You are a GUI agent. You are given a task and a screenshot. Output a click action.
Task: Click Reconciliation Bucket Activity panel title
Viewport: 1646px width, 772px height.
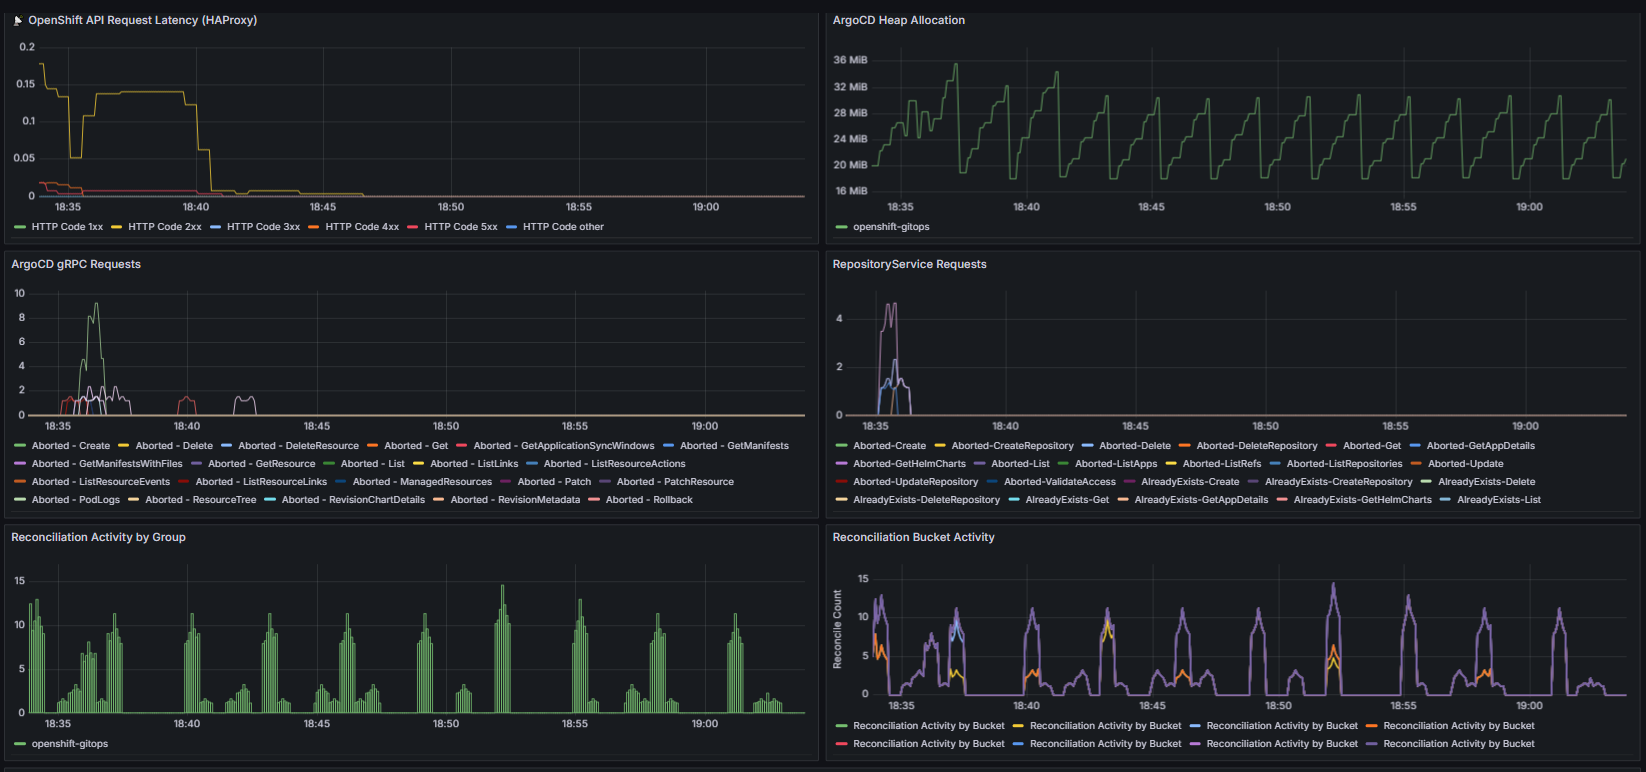[x=913, y=537]
